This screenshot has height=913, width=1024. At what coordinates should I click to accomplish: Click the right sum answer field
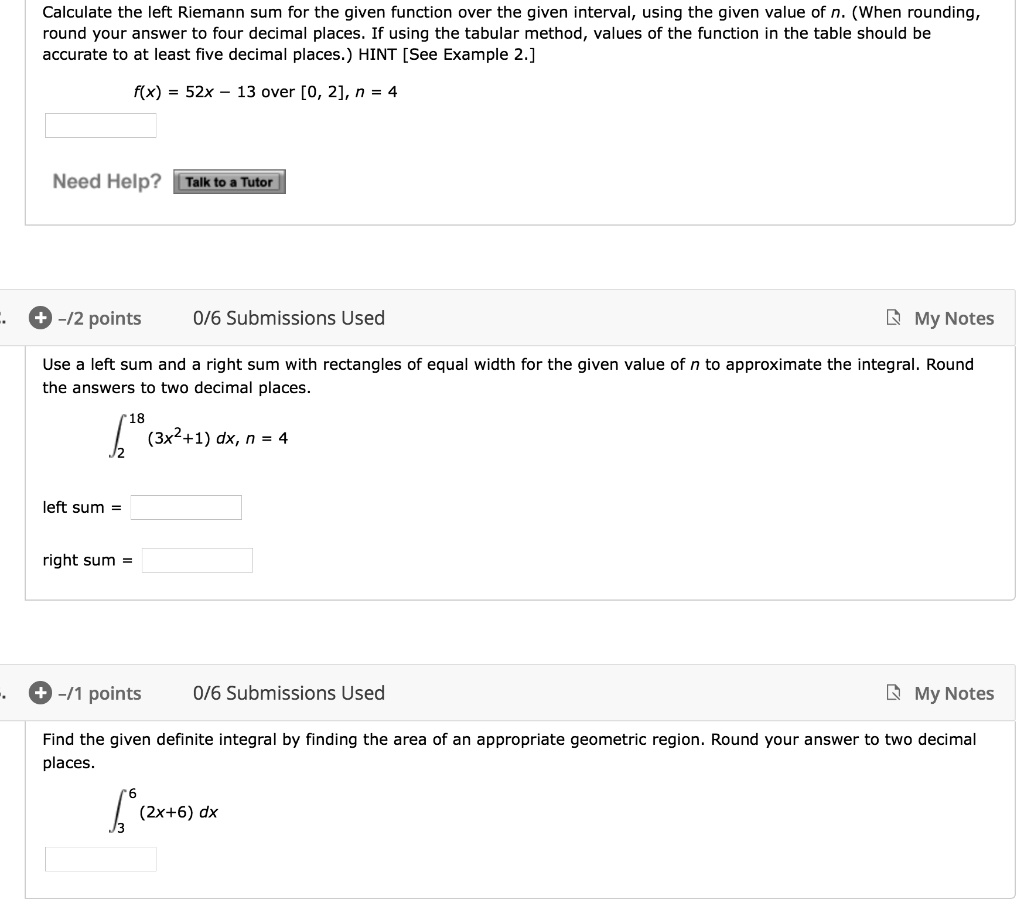[197, 560]
